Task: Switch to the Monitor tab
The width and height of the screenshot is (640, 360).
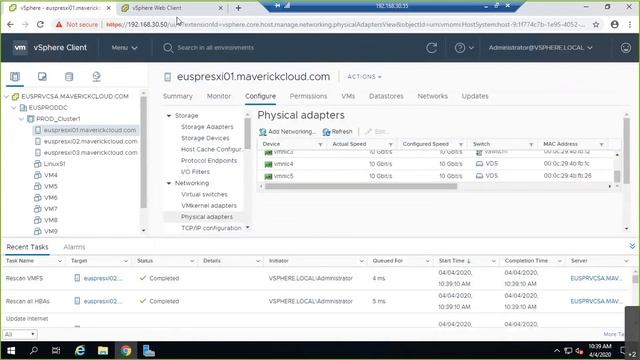Action: (219, 96)
